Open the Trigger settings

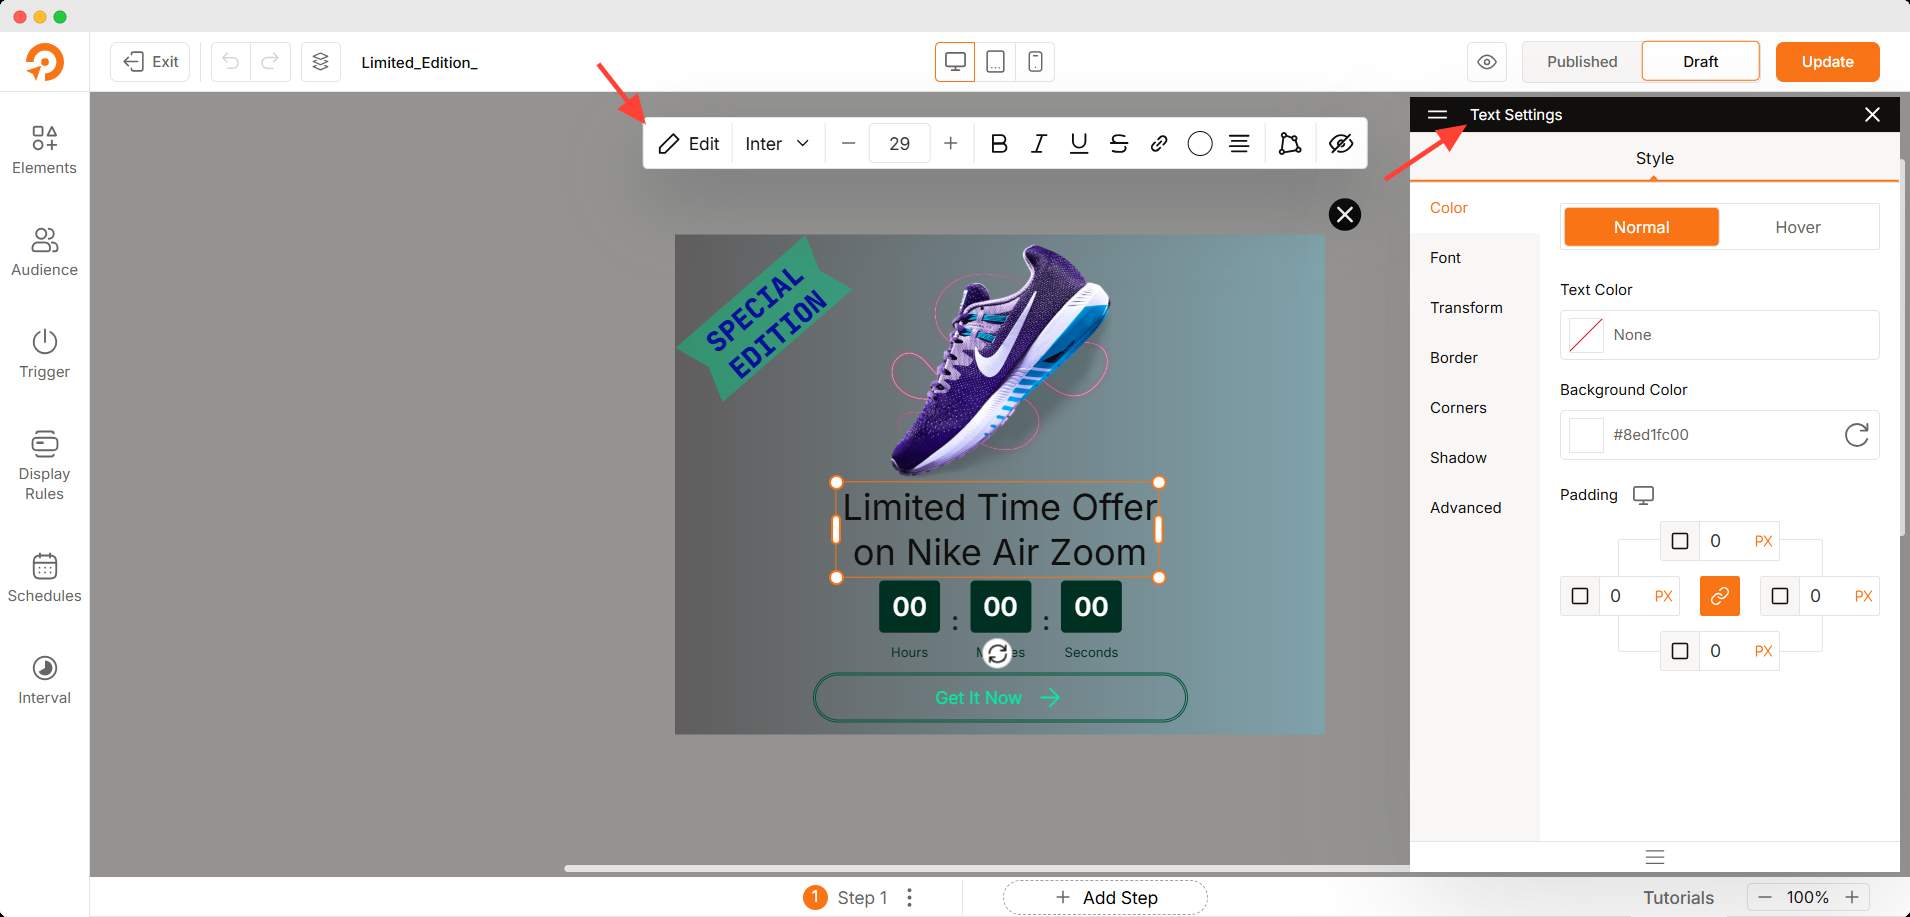tap(44, 354)
